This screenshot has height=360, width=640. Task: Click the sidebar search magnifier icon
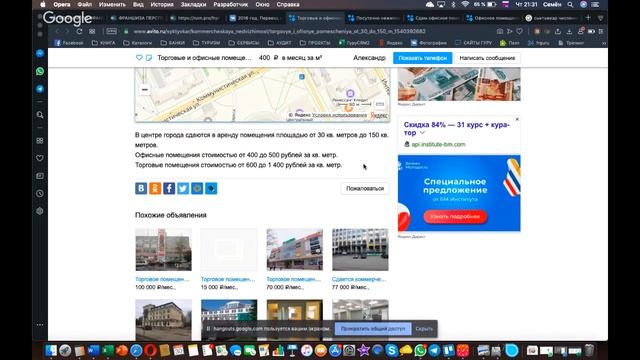40,115
